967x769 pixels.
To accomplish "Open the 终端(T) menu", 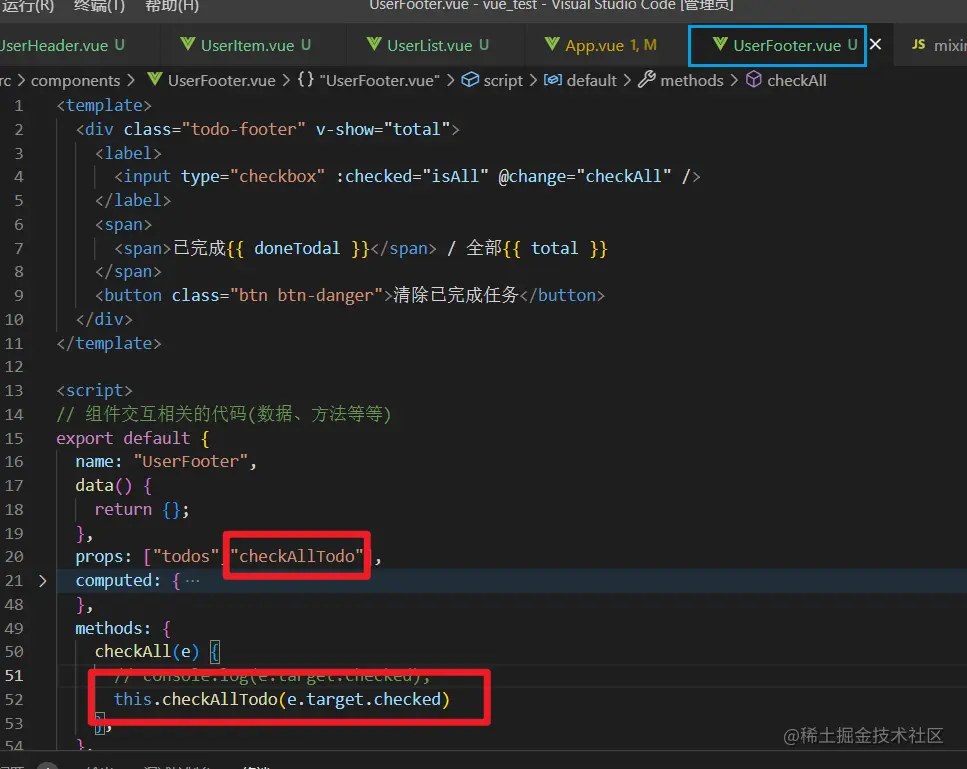I will pos(99,6).
